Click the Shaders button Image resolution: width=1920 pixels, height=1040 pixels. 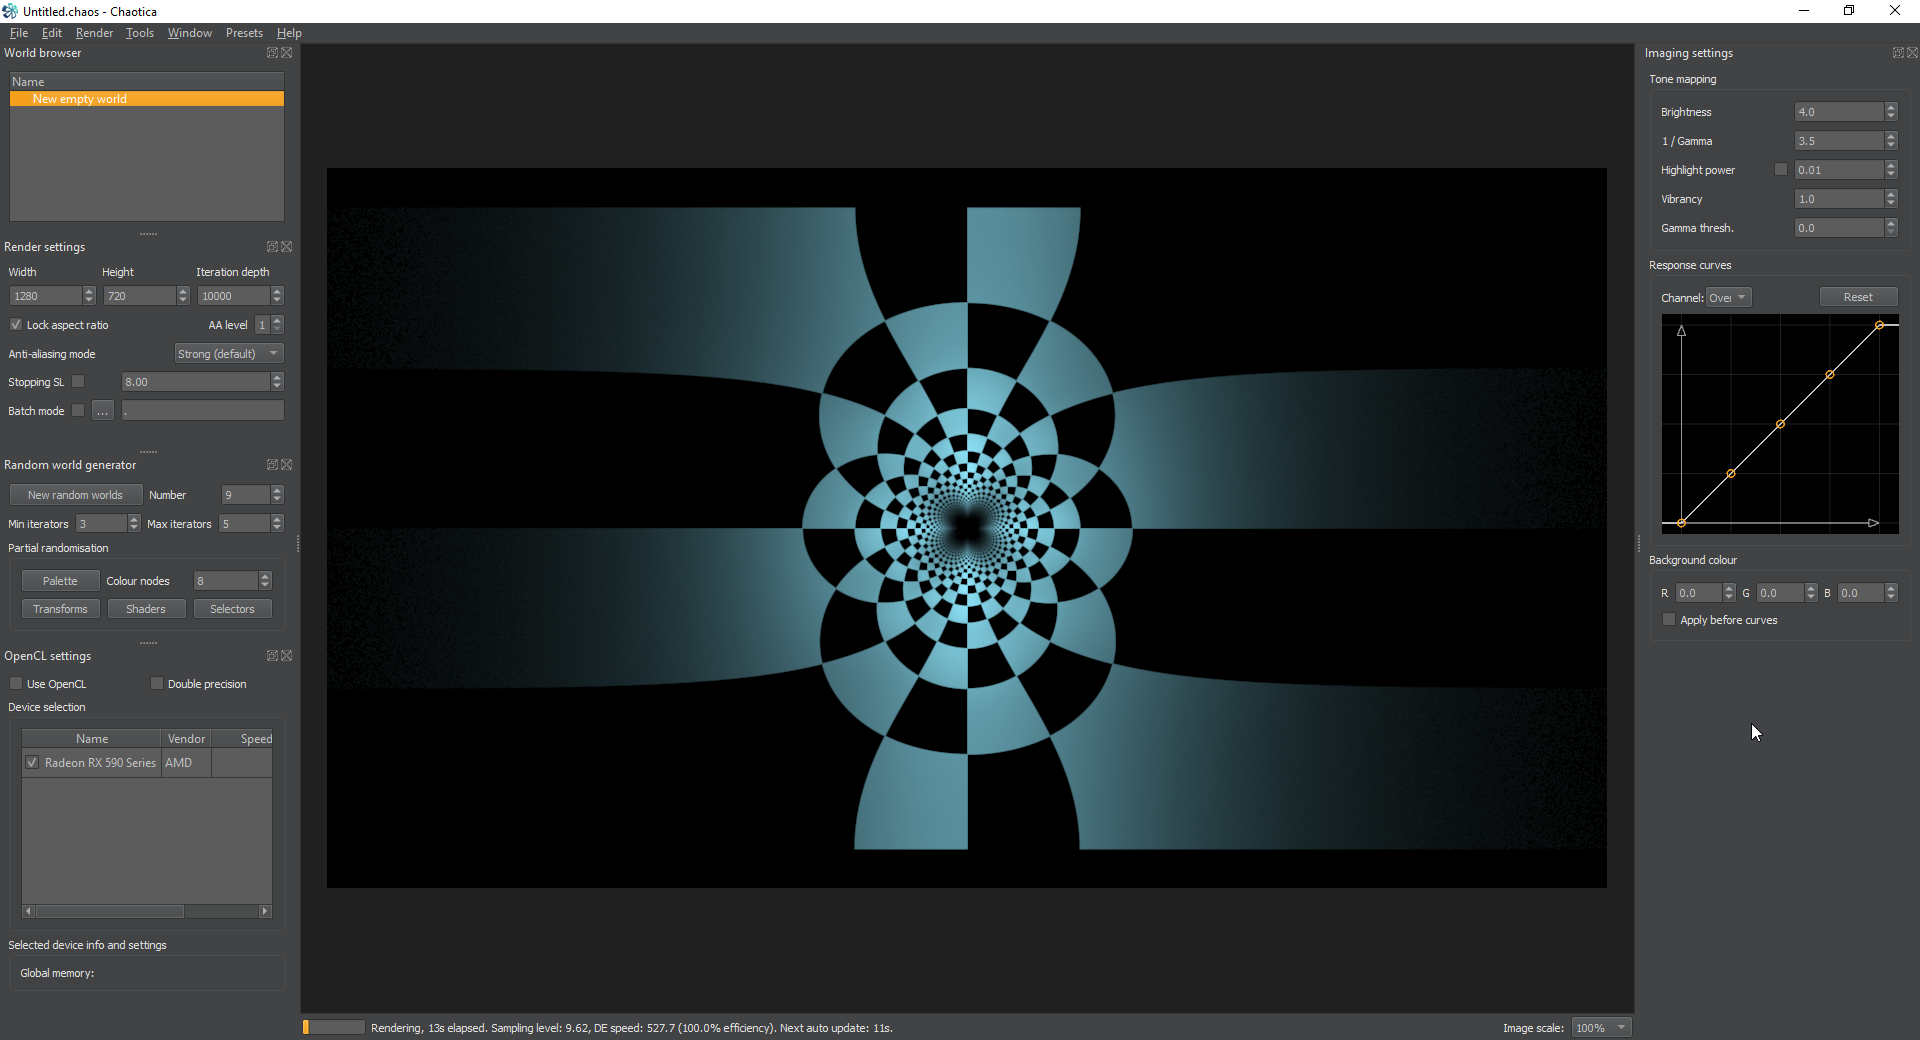coord(146,609)
